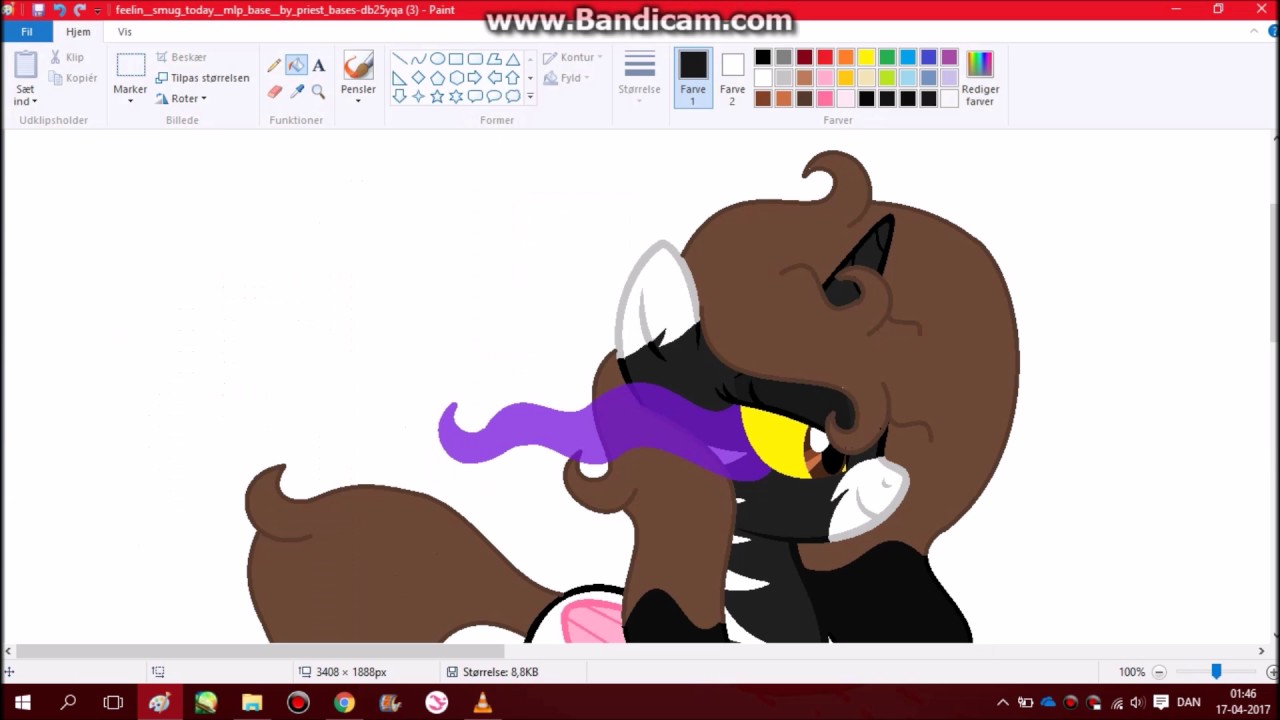1280x720 pixels.
Task: Click the Redo arrow in title bar
Action: coord(80,10)
